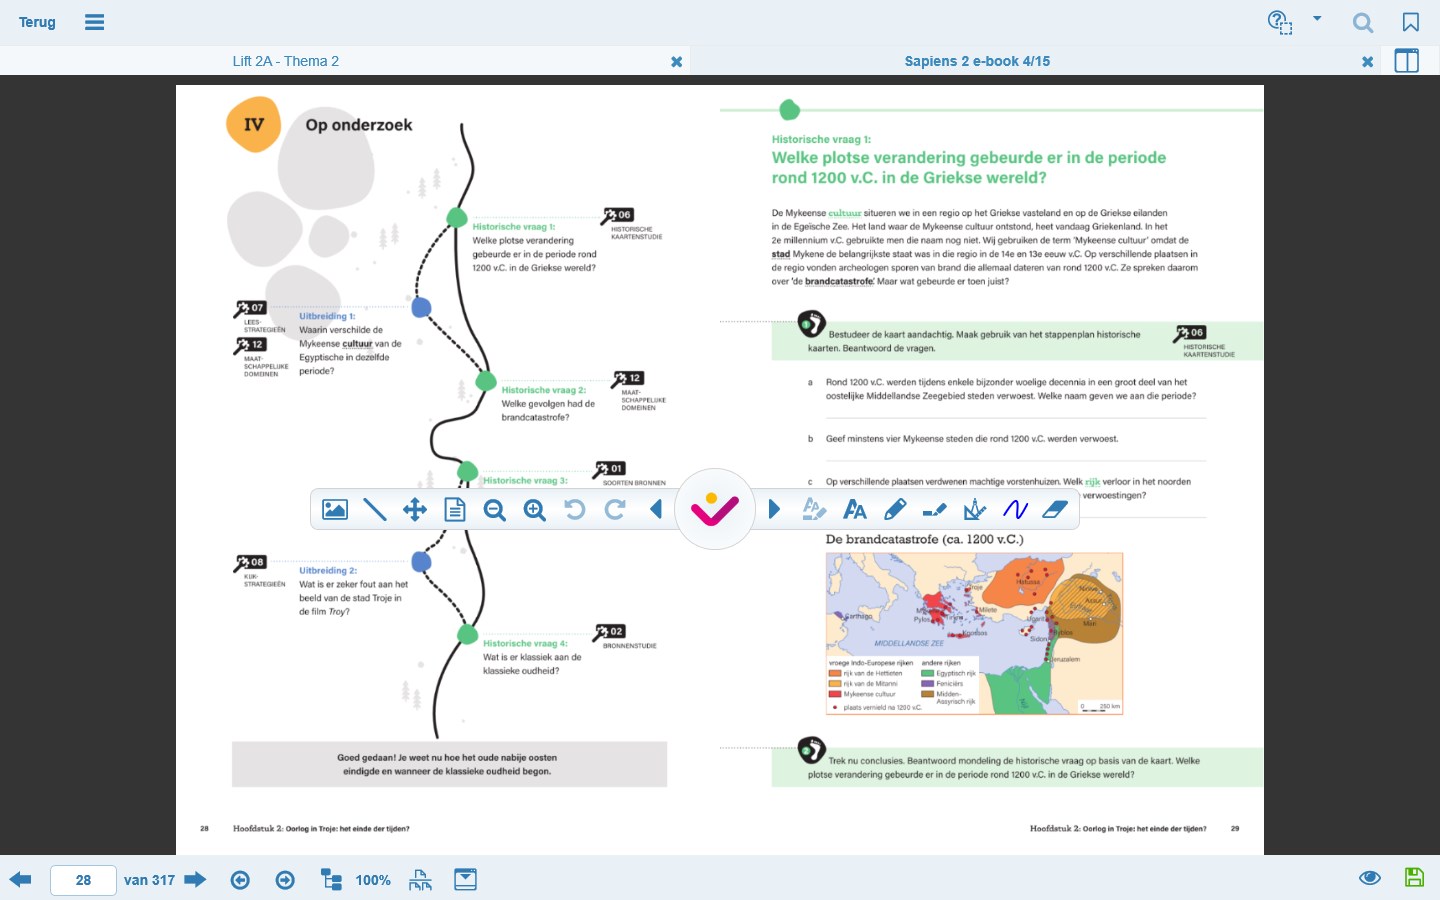Open the table of contents tree icon
Screen dimensions: 1440x900
331,880
